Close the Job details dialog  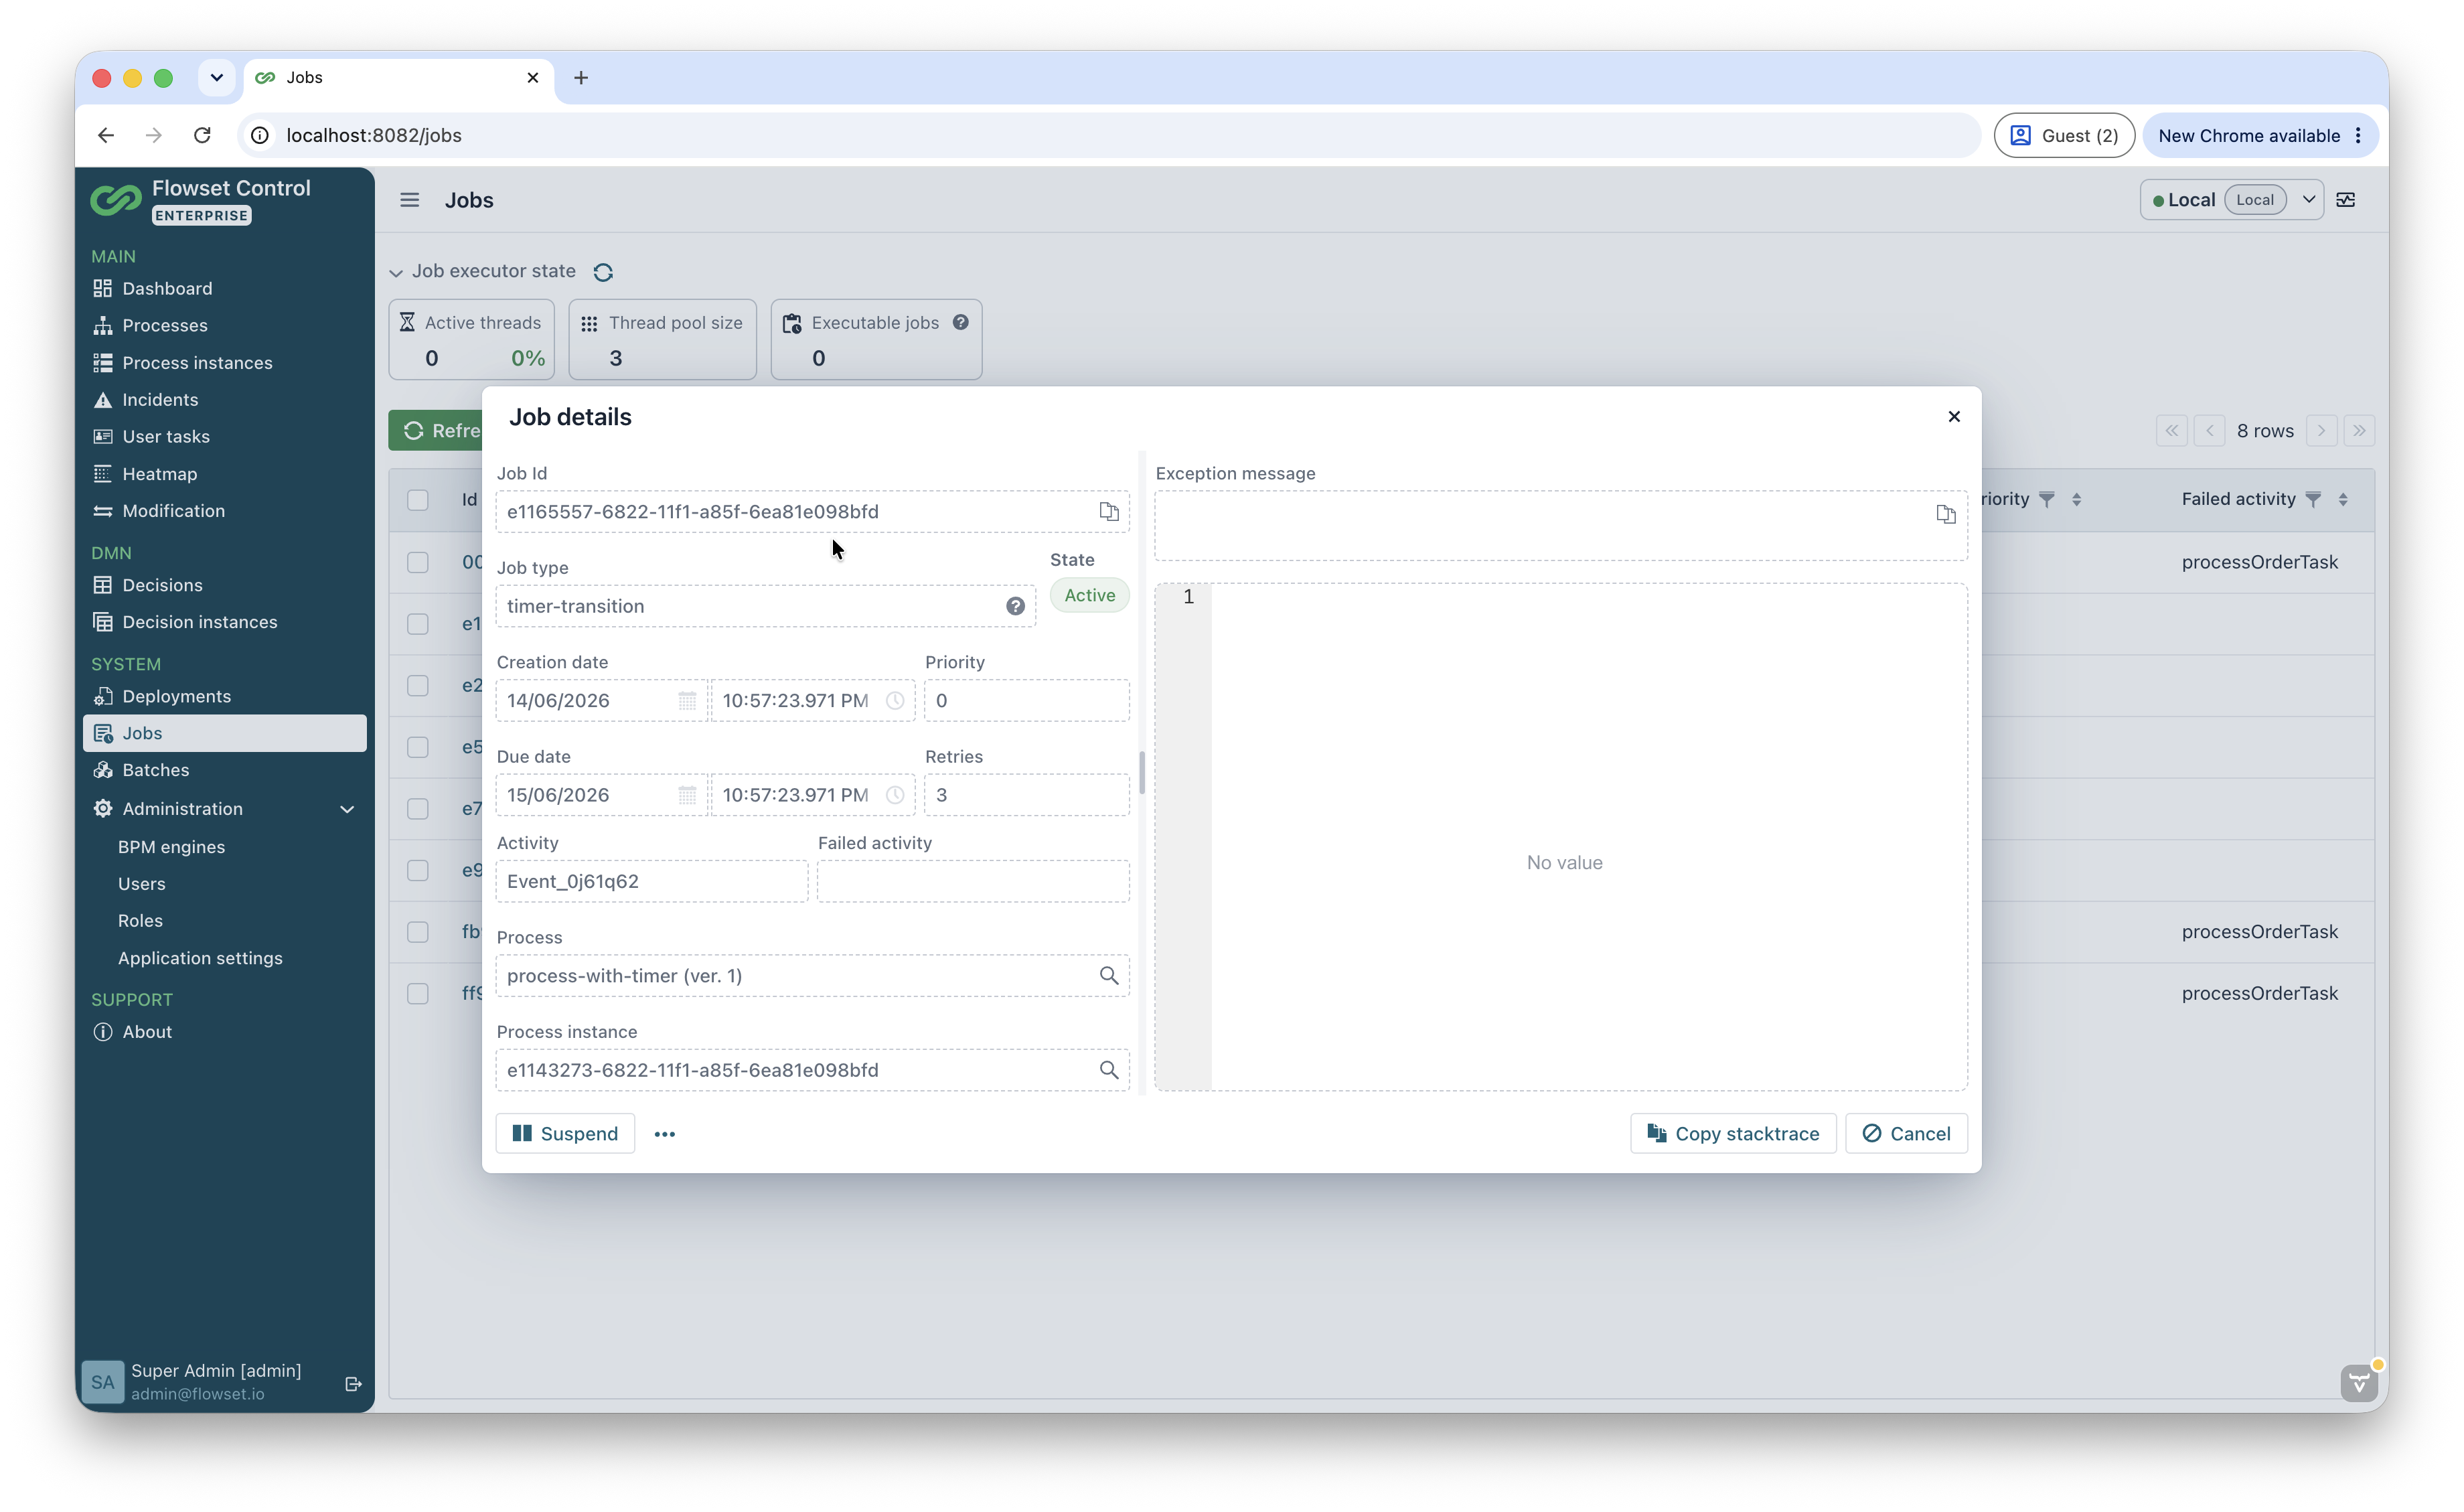[x=1954, y=416]
